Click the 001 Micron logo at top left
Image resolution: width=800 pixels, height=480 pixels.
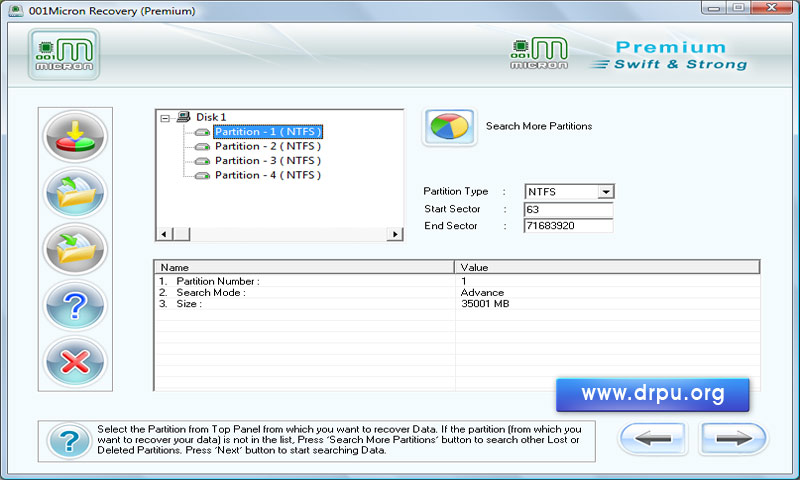tap(64, 54)
